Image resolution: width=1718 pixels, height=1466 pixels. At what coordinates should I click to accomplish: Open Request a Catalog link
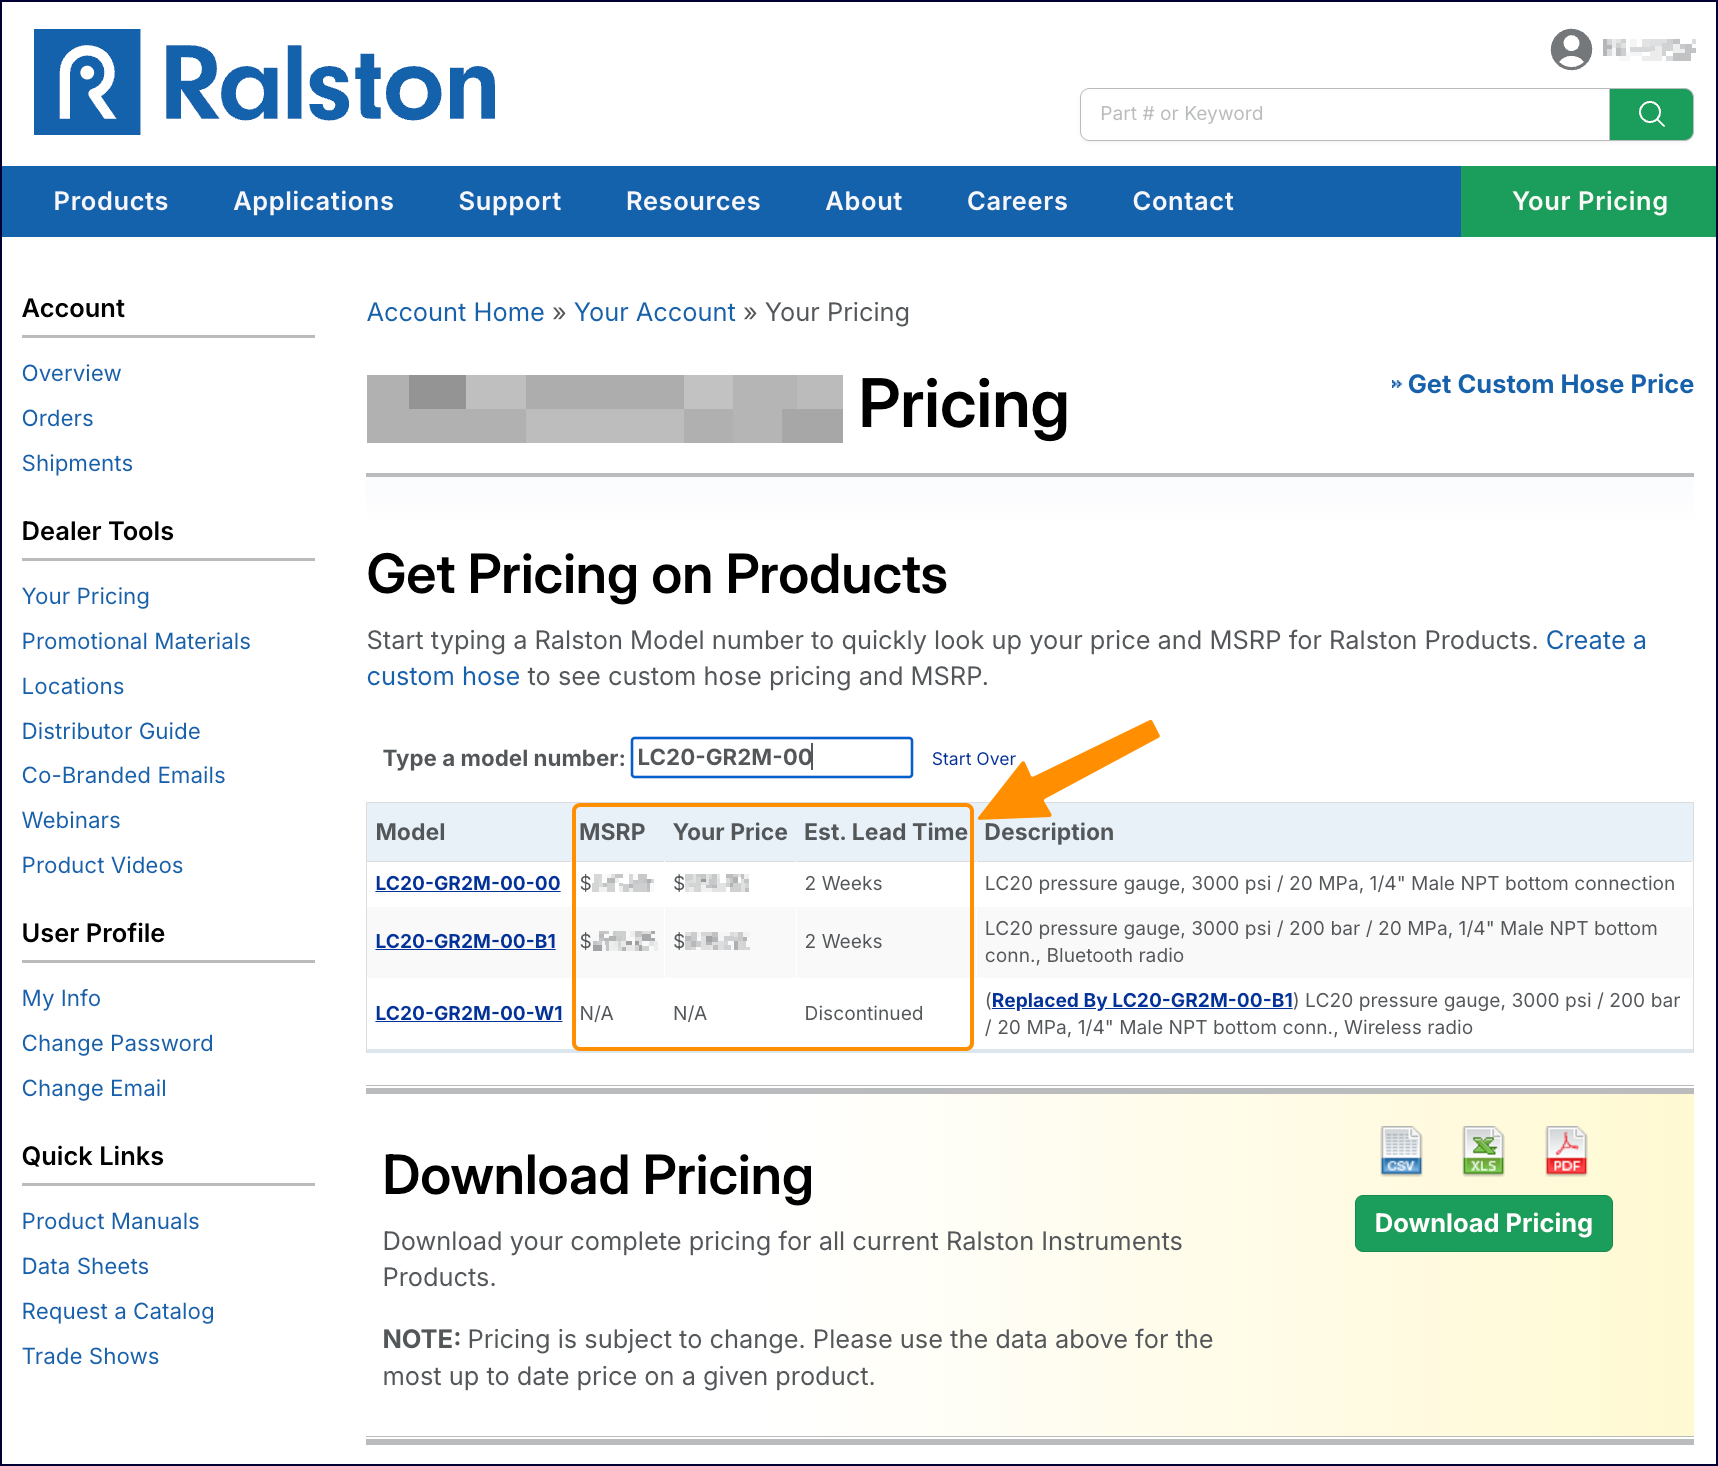point(118,1311)
